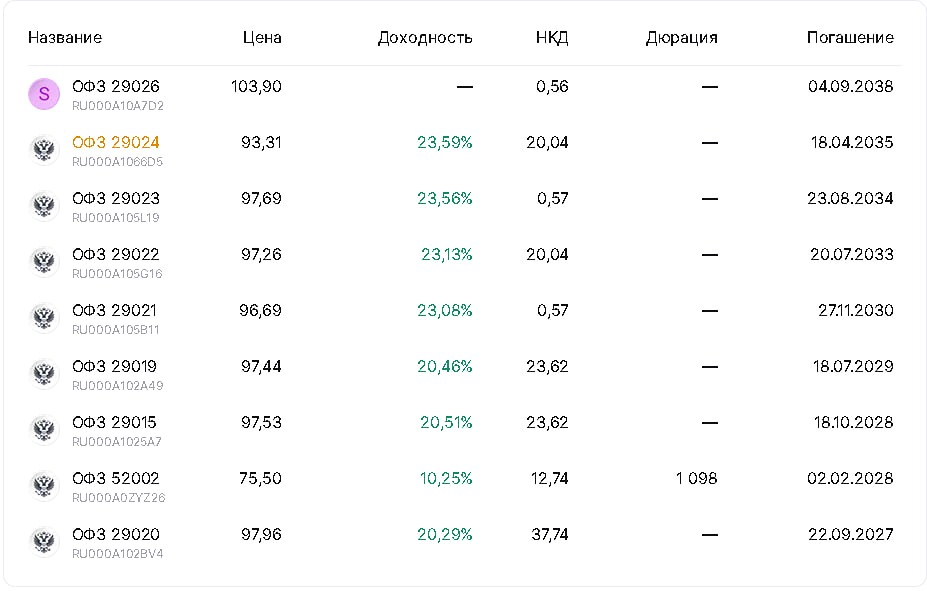The width and height of the screenshot is (927, 591).
Task: Sort the table by Цена column
Action: tap(262, 38)
